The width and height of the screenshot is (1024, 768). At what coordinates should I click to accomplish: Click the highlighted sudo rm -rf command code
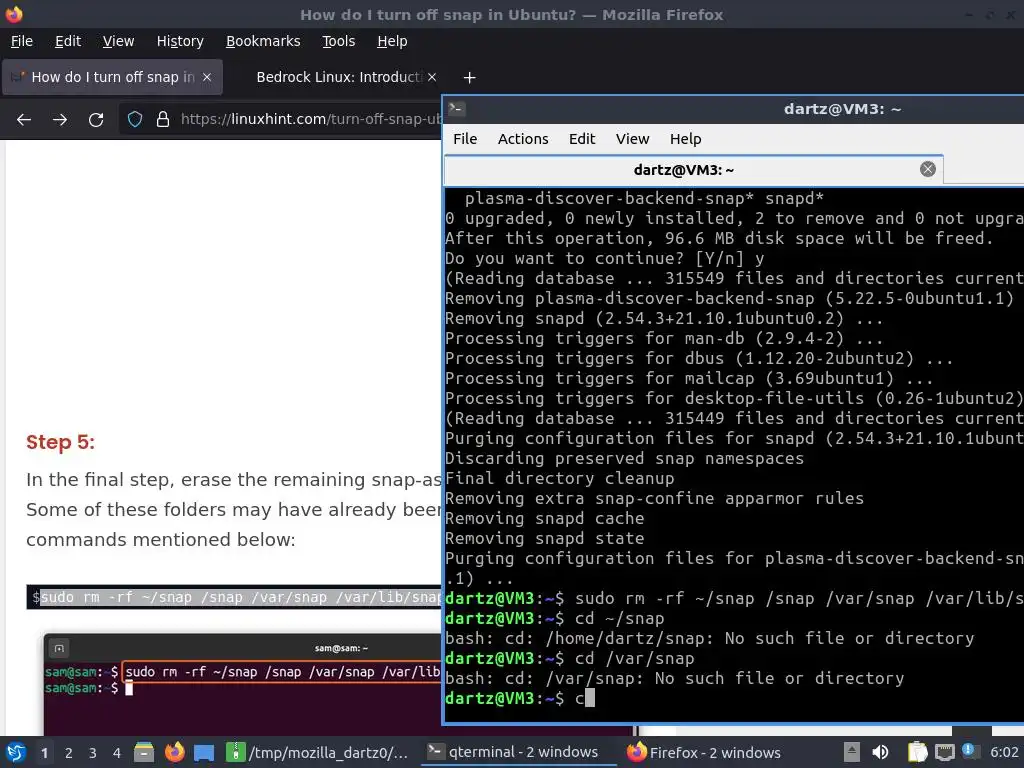[241, 597]
